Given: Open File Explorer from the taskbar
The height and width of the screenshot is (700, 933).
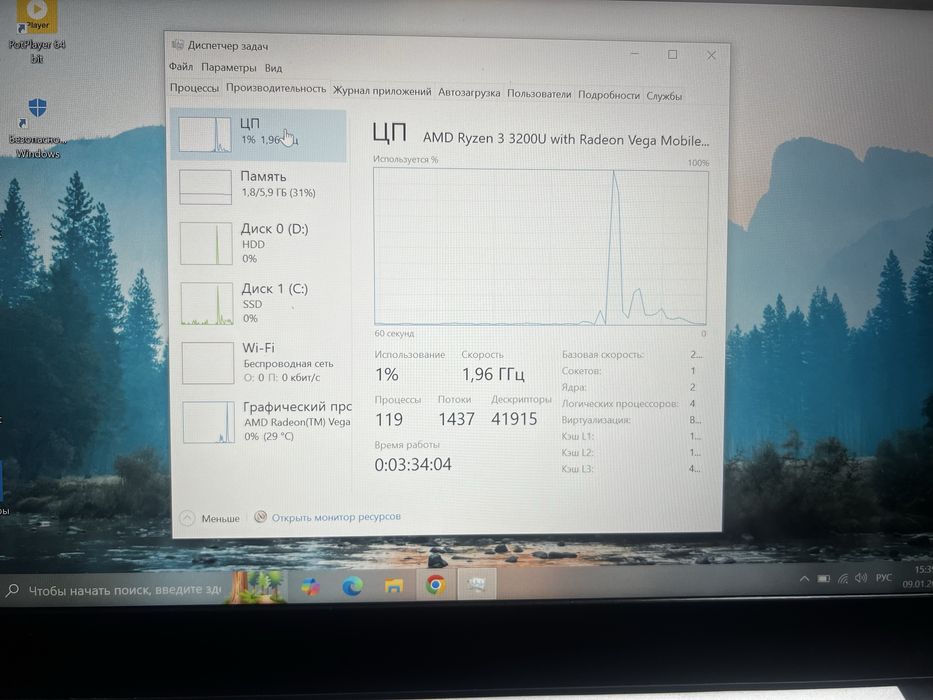Looking at the screenshot, I should tap(393, 587).
